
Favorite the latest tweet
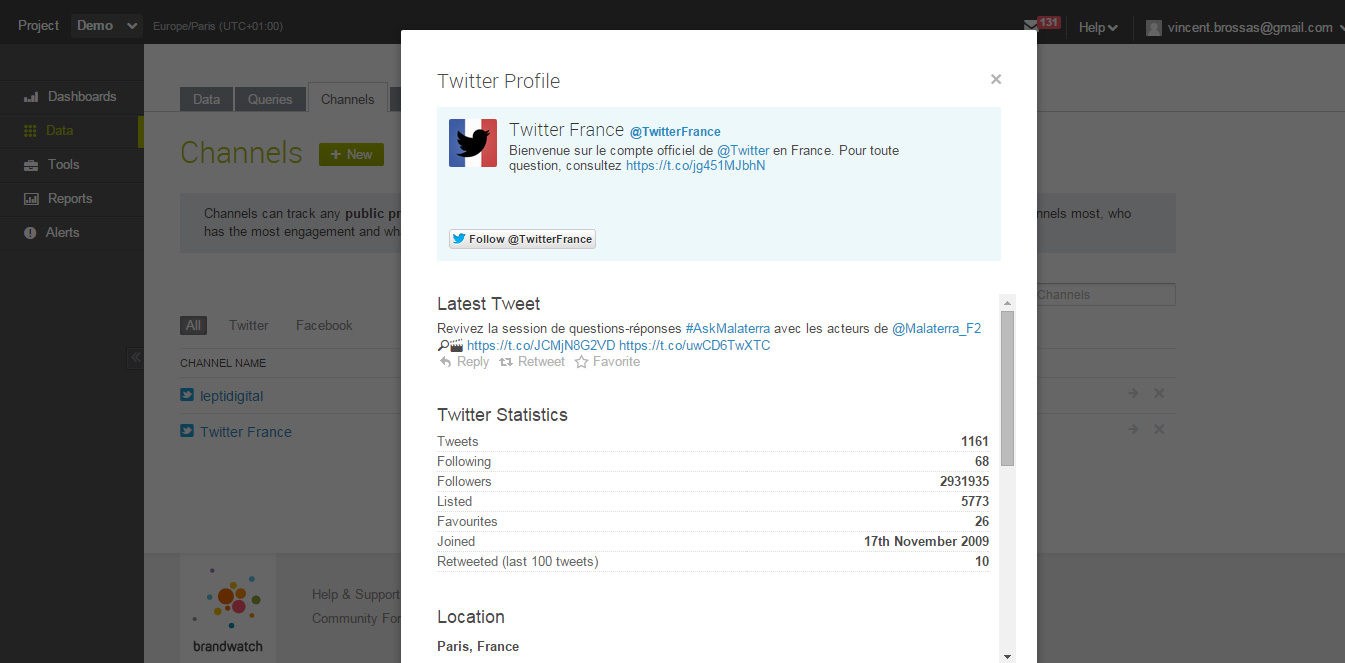coord(607,362)
